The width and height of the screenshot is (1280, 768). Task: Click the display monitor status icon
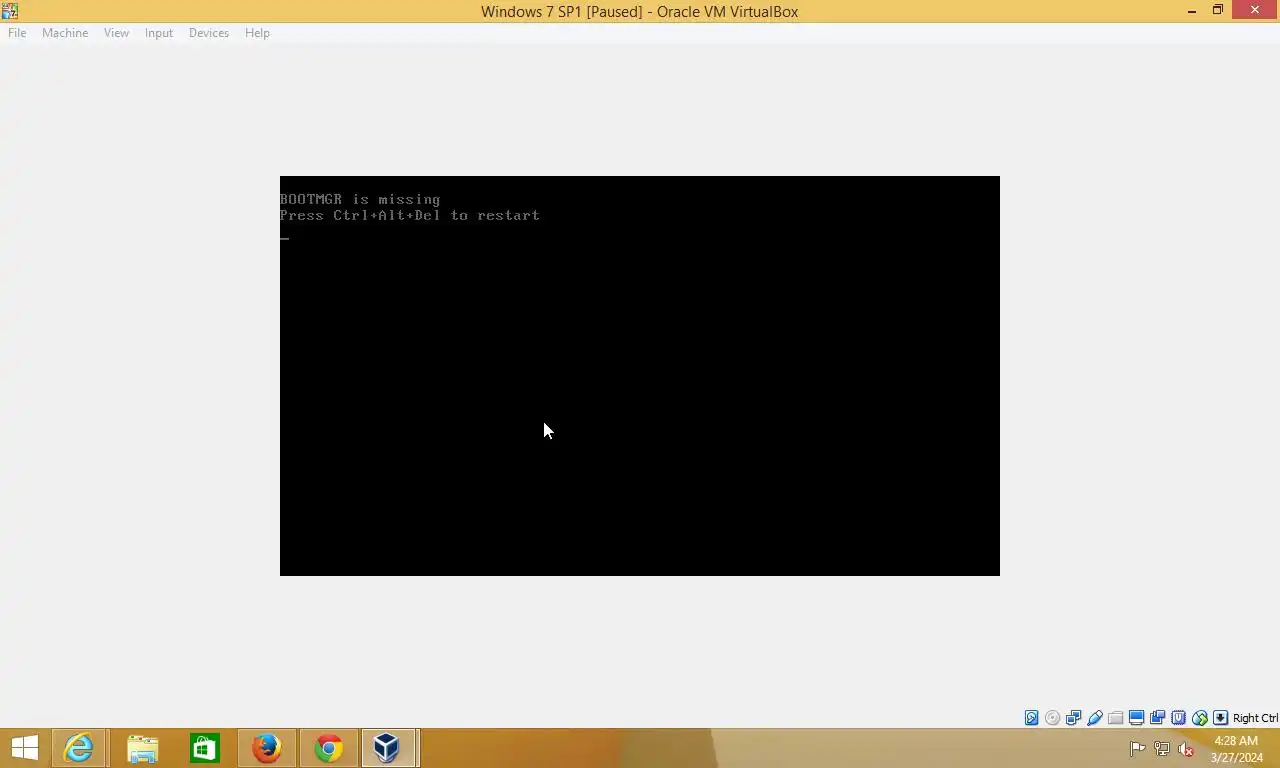tap(1136, 718)
